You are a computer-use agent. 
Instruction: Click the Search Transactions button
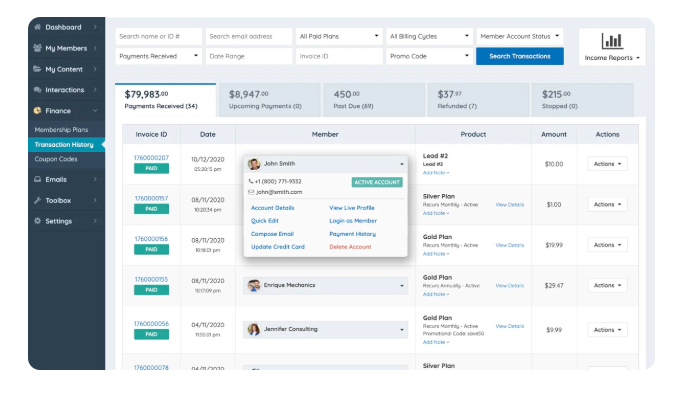tap(520, 56)
